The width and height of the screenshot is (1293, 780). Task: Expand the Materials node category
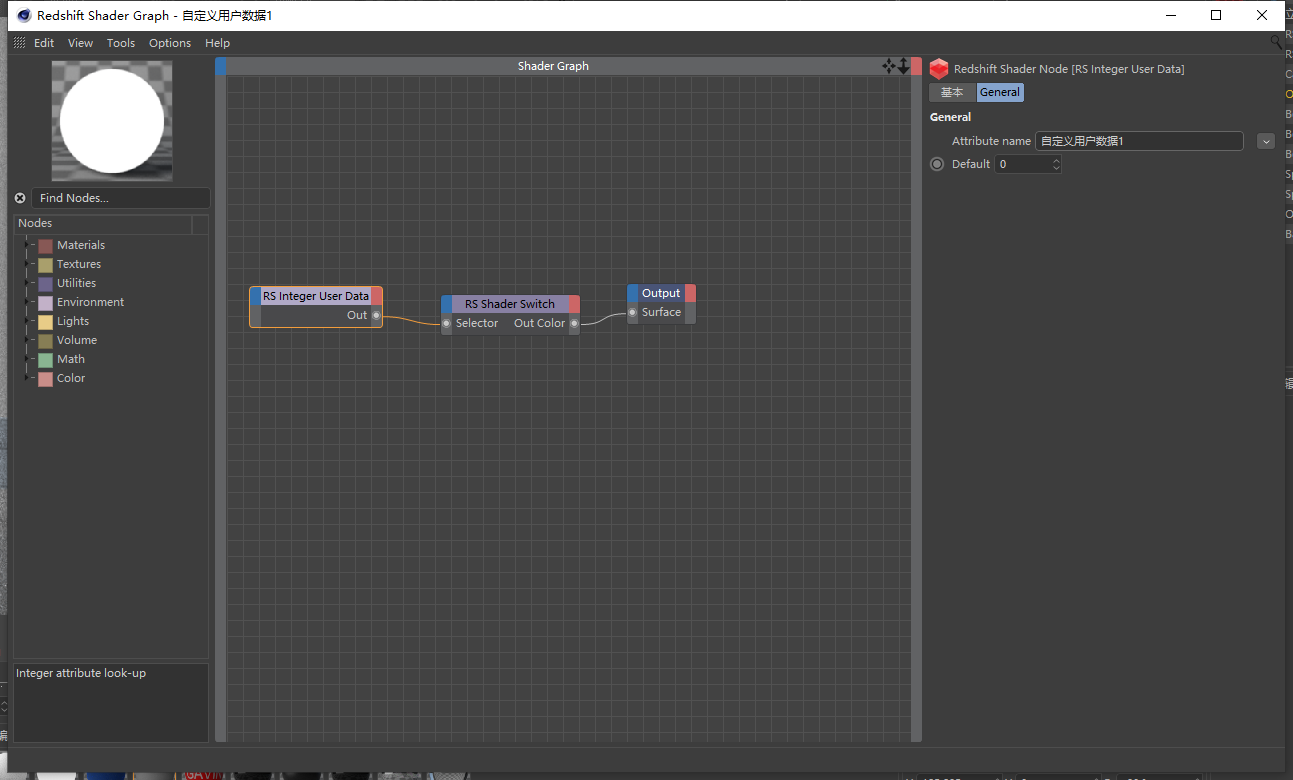28,245
